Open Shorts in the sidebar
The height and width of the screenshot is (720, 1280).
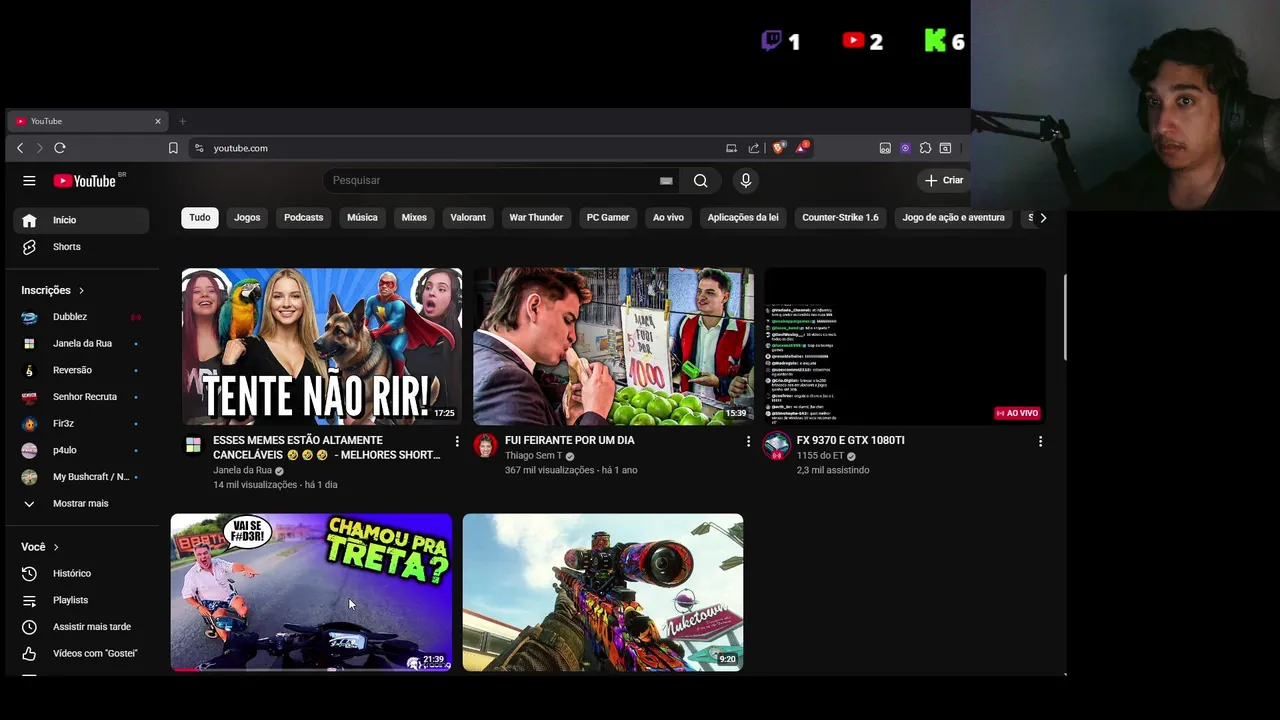[x=81, y=247]
